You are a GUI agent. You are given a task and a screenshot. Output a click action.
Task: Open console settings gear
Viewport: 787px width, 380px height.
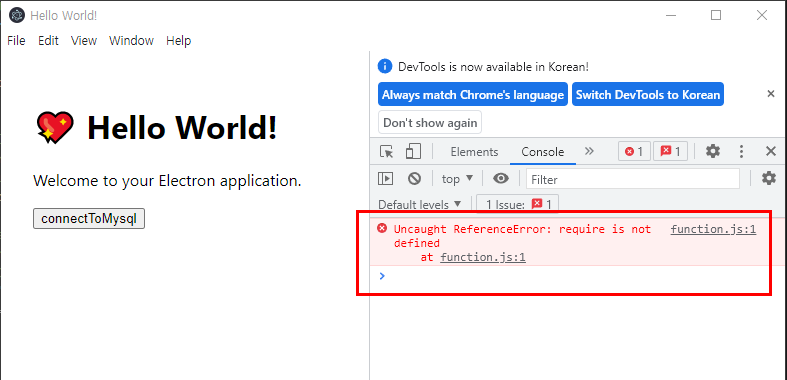pyautogui.click(x=768, y=178)
